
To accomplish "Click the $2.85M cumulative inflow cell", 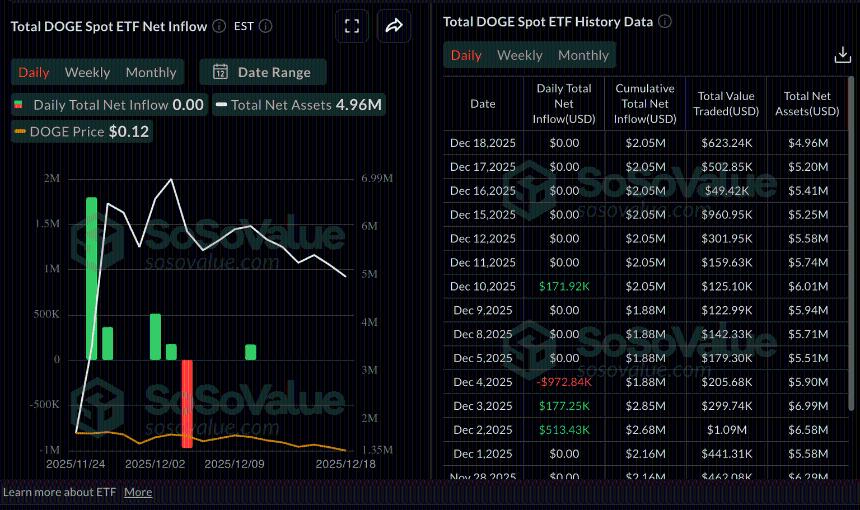I will (x=645, y=406).
